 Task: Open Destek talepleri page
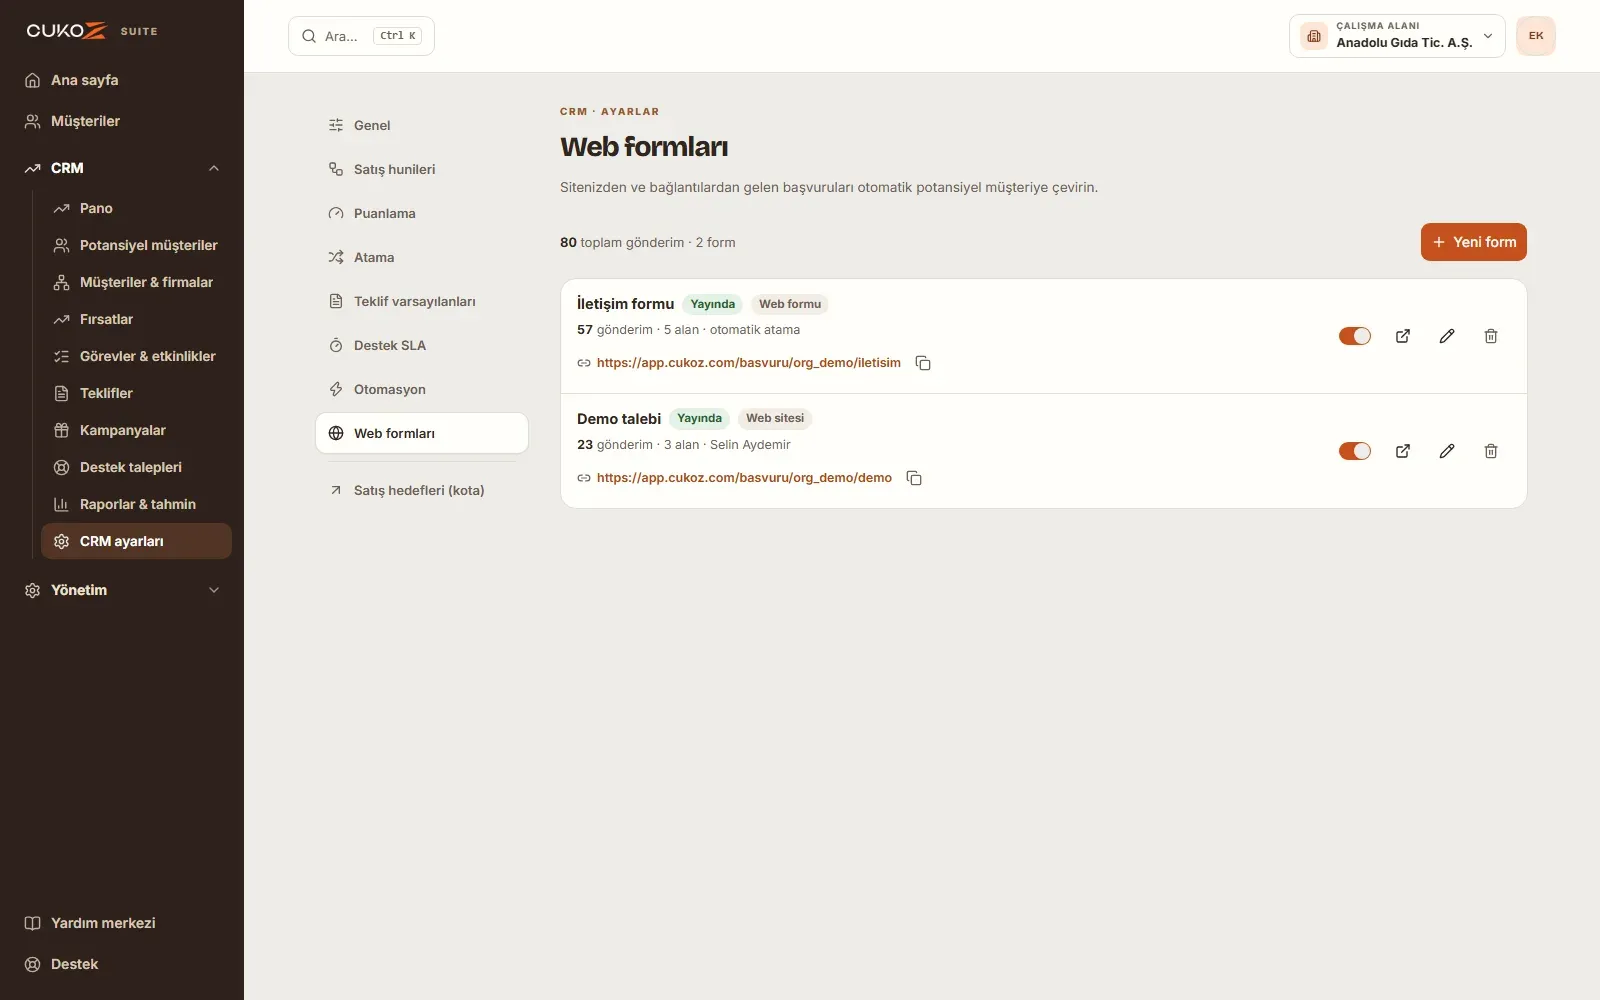pyautogui.click(x=136, y=467)
